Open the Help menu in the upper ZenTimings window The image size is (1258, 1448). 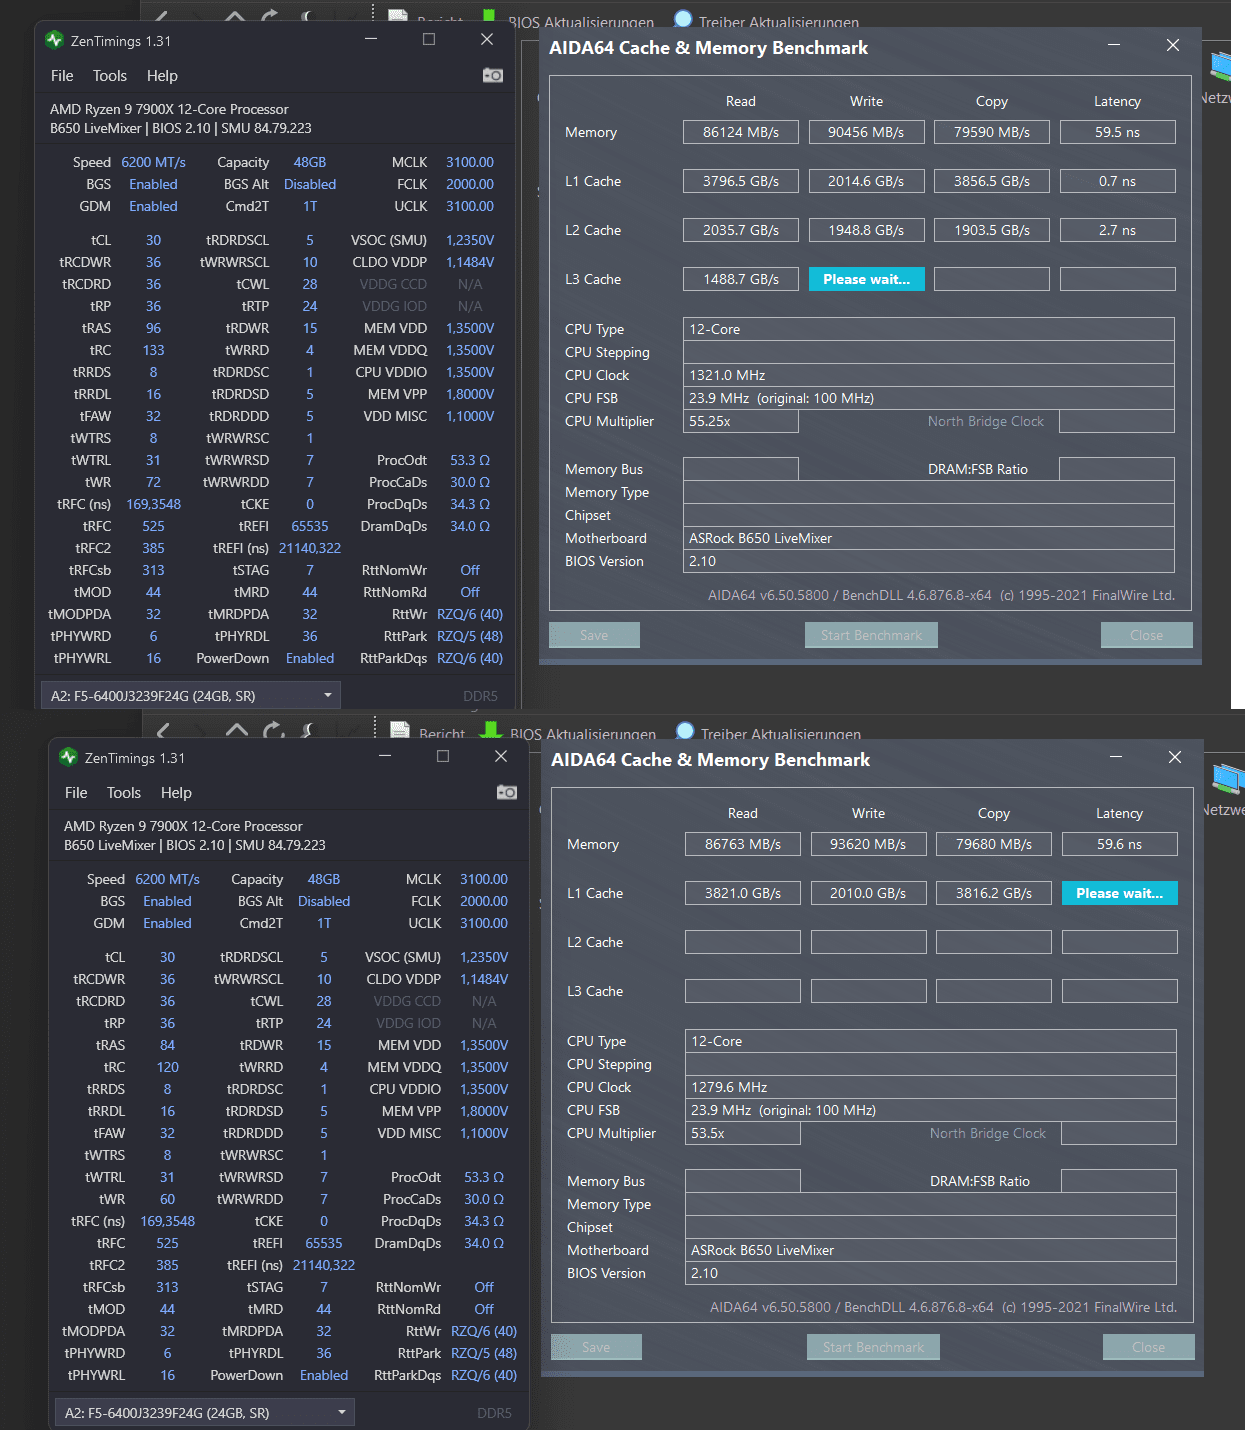(162, 76)
